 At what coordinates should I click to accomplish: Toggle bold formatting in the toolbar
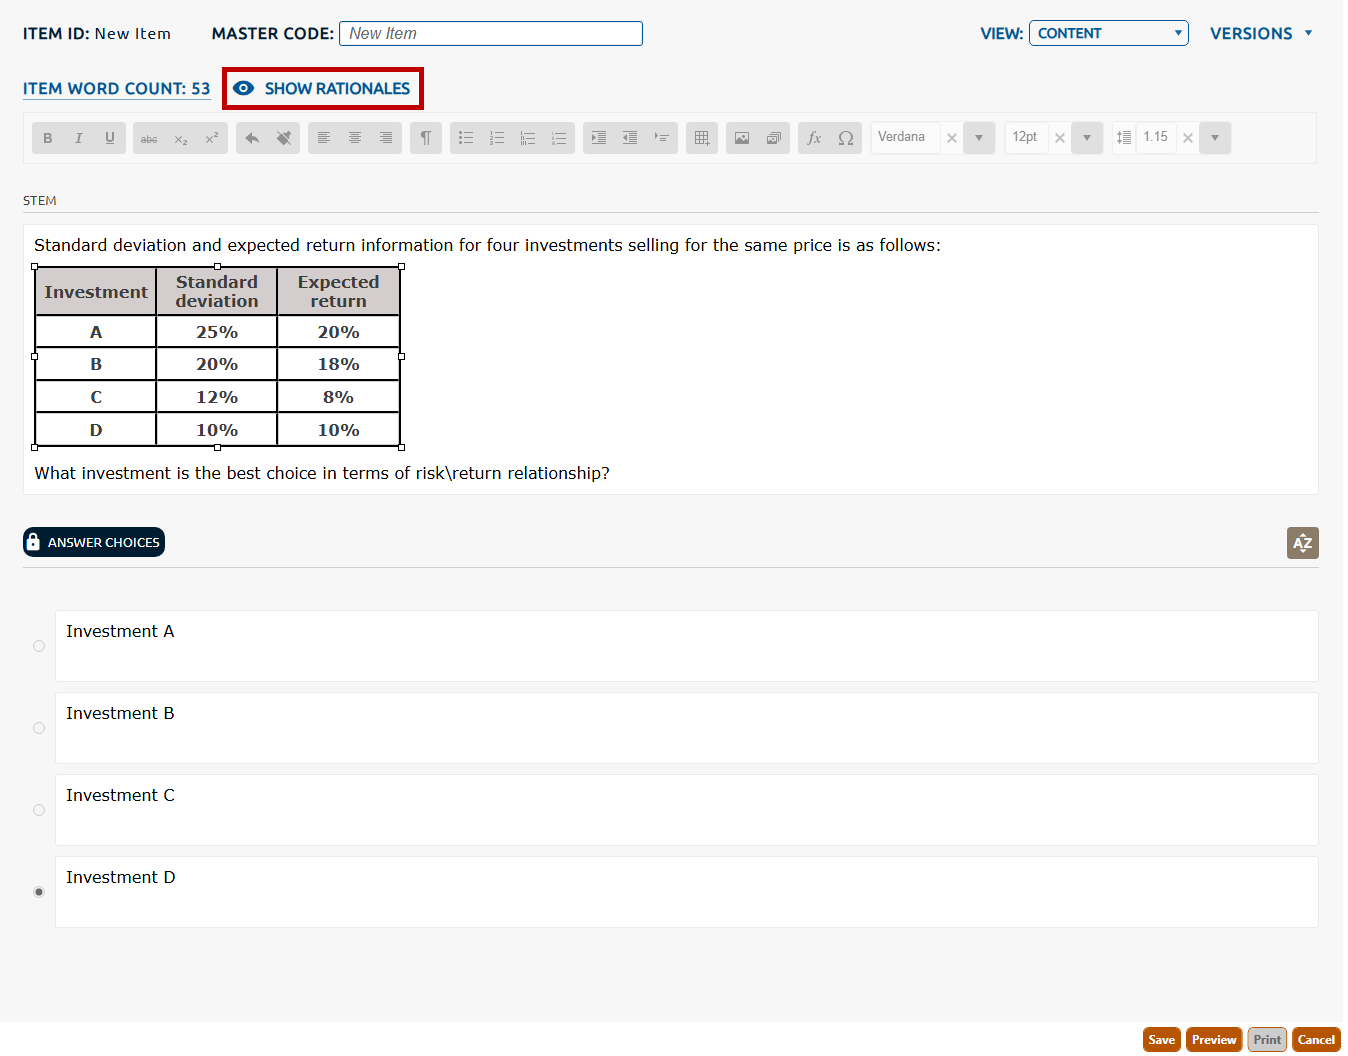(x=47, y=138)
